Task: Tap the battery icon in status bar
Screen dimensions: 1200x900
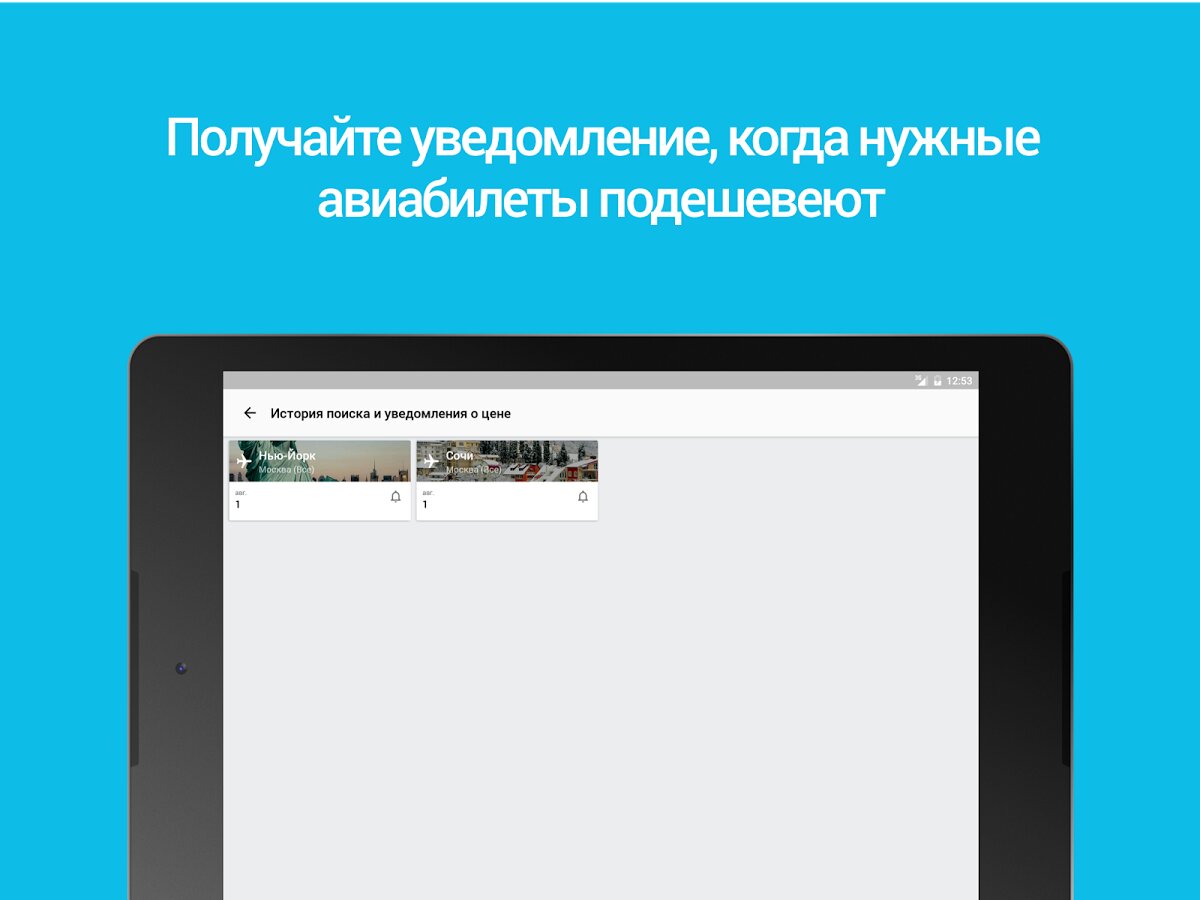Action: (x=937, y=381)
